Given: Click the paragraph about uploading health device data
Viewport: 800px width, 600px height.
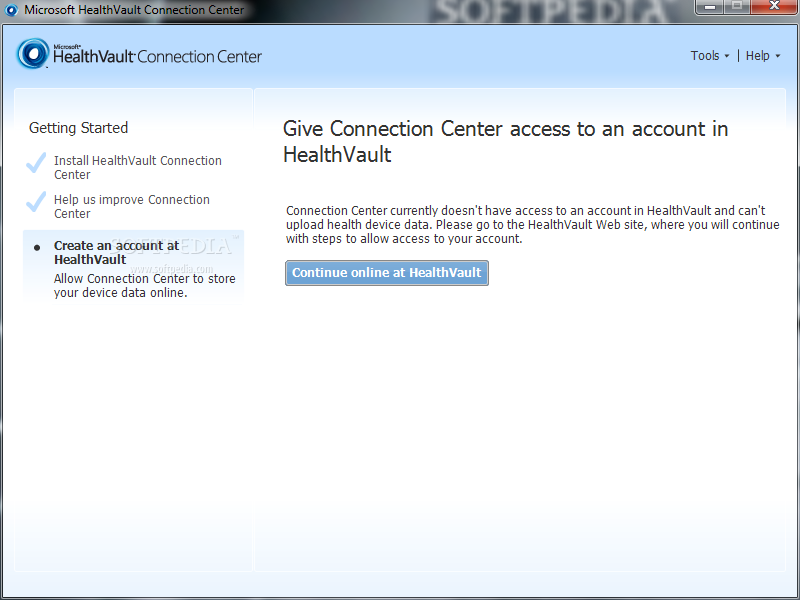Looking at the screenshot, I should point(532,224).
